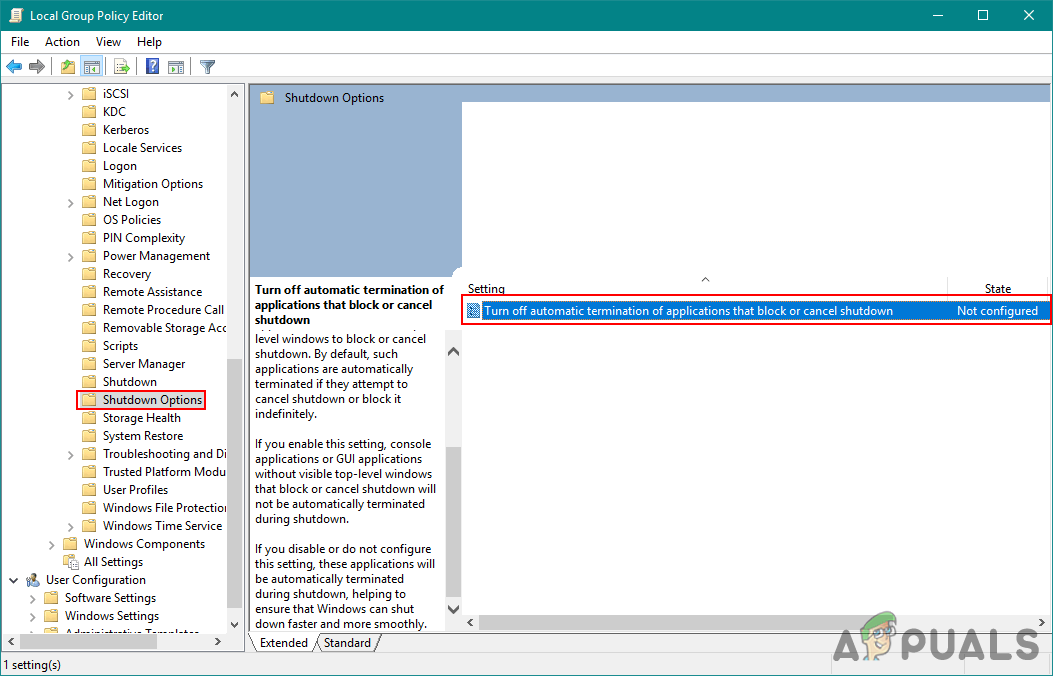
Task: Select the OS Policies tree item
Action: (x=132, y=220)
